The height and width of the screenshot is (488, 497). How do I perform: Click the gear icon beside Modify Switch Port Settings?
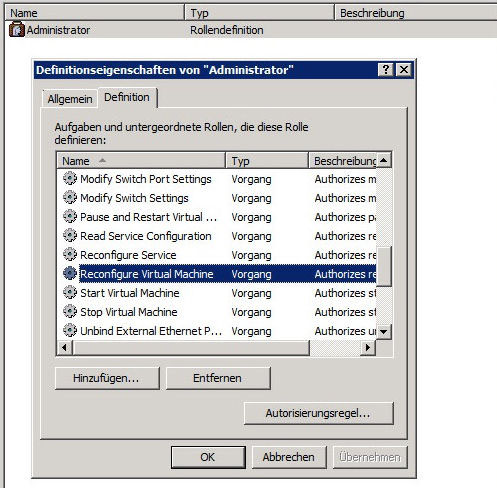pyautogui.click(x=70, y=178)
